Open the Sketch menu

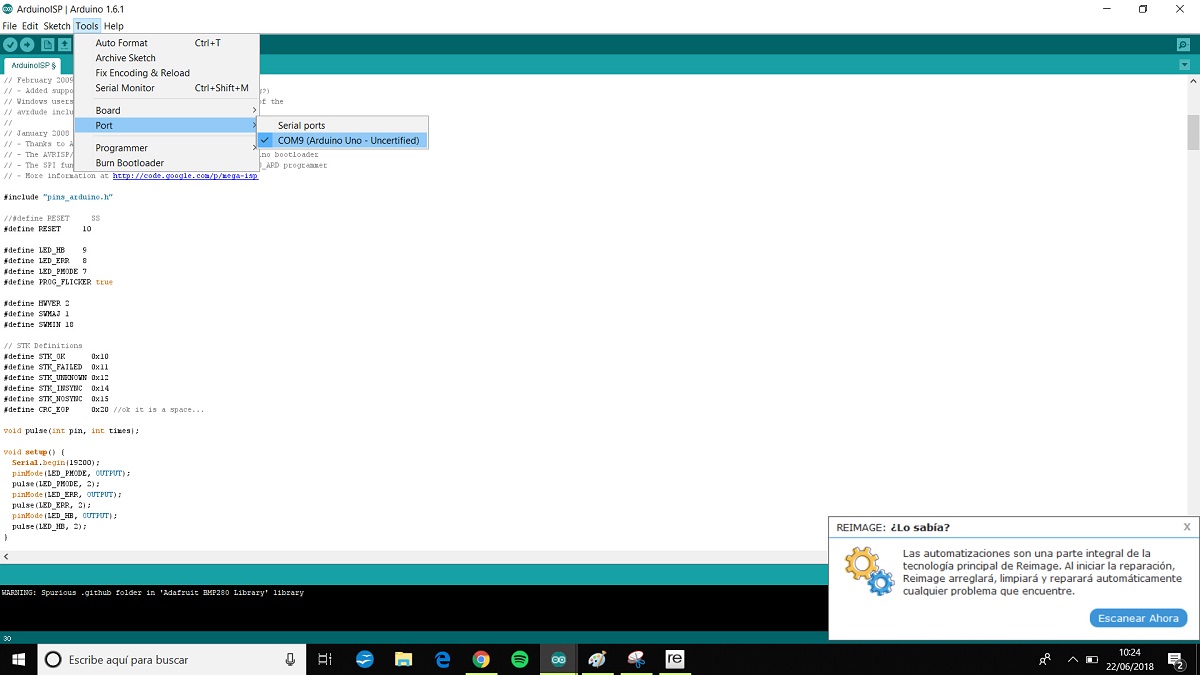[57, 26]
